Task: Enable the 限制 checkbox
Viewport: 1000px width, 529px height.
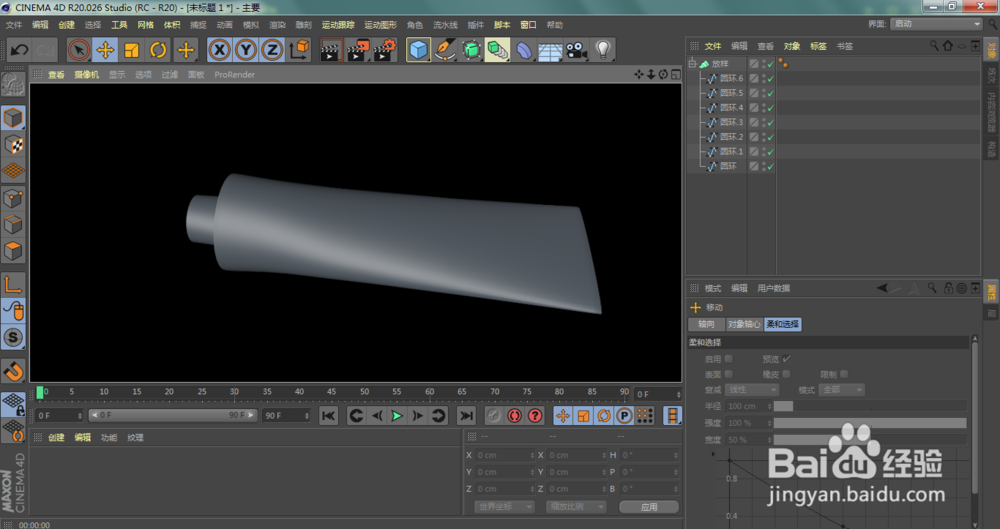Action: (844, 374)
